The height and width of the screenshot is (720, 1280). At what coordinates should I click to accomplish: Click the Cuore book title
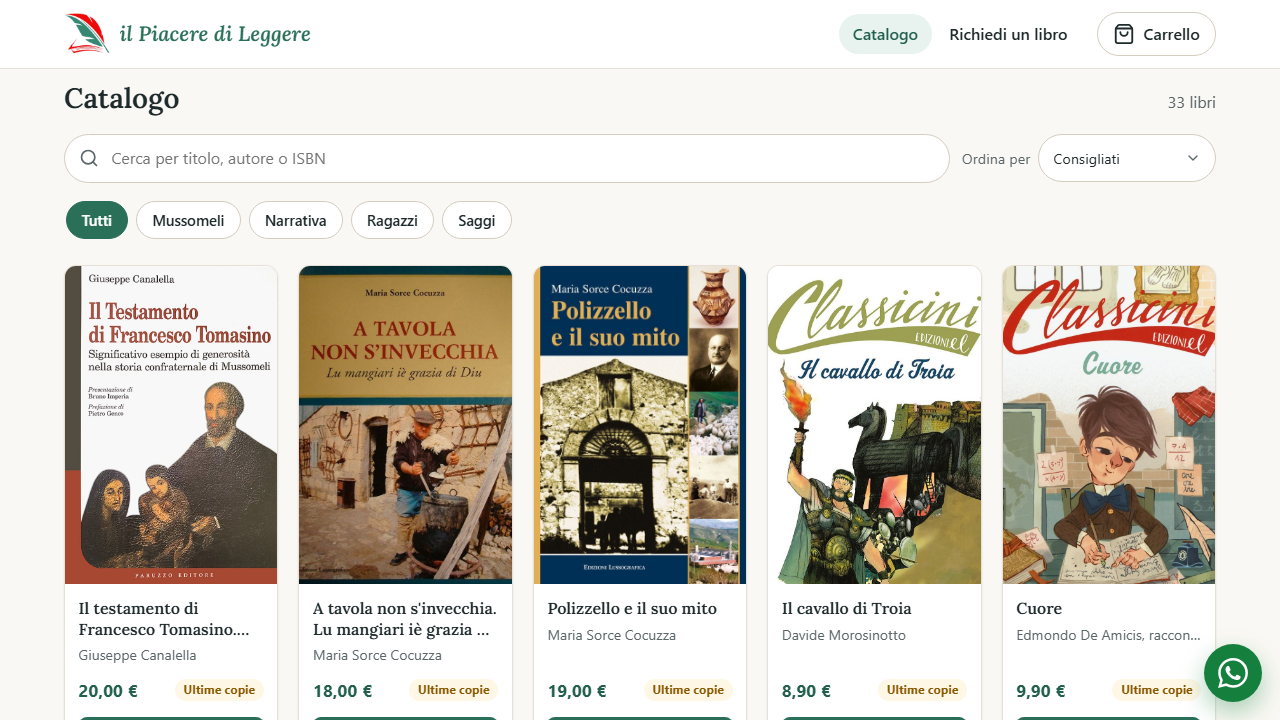pos(1039,608)
